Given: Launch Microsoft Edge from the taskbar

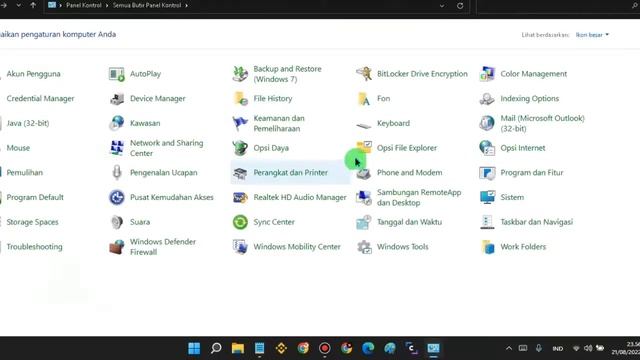Looking at the screenshot, I should click(368, 348).
